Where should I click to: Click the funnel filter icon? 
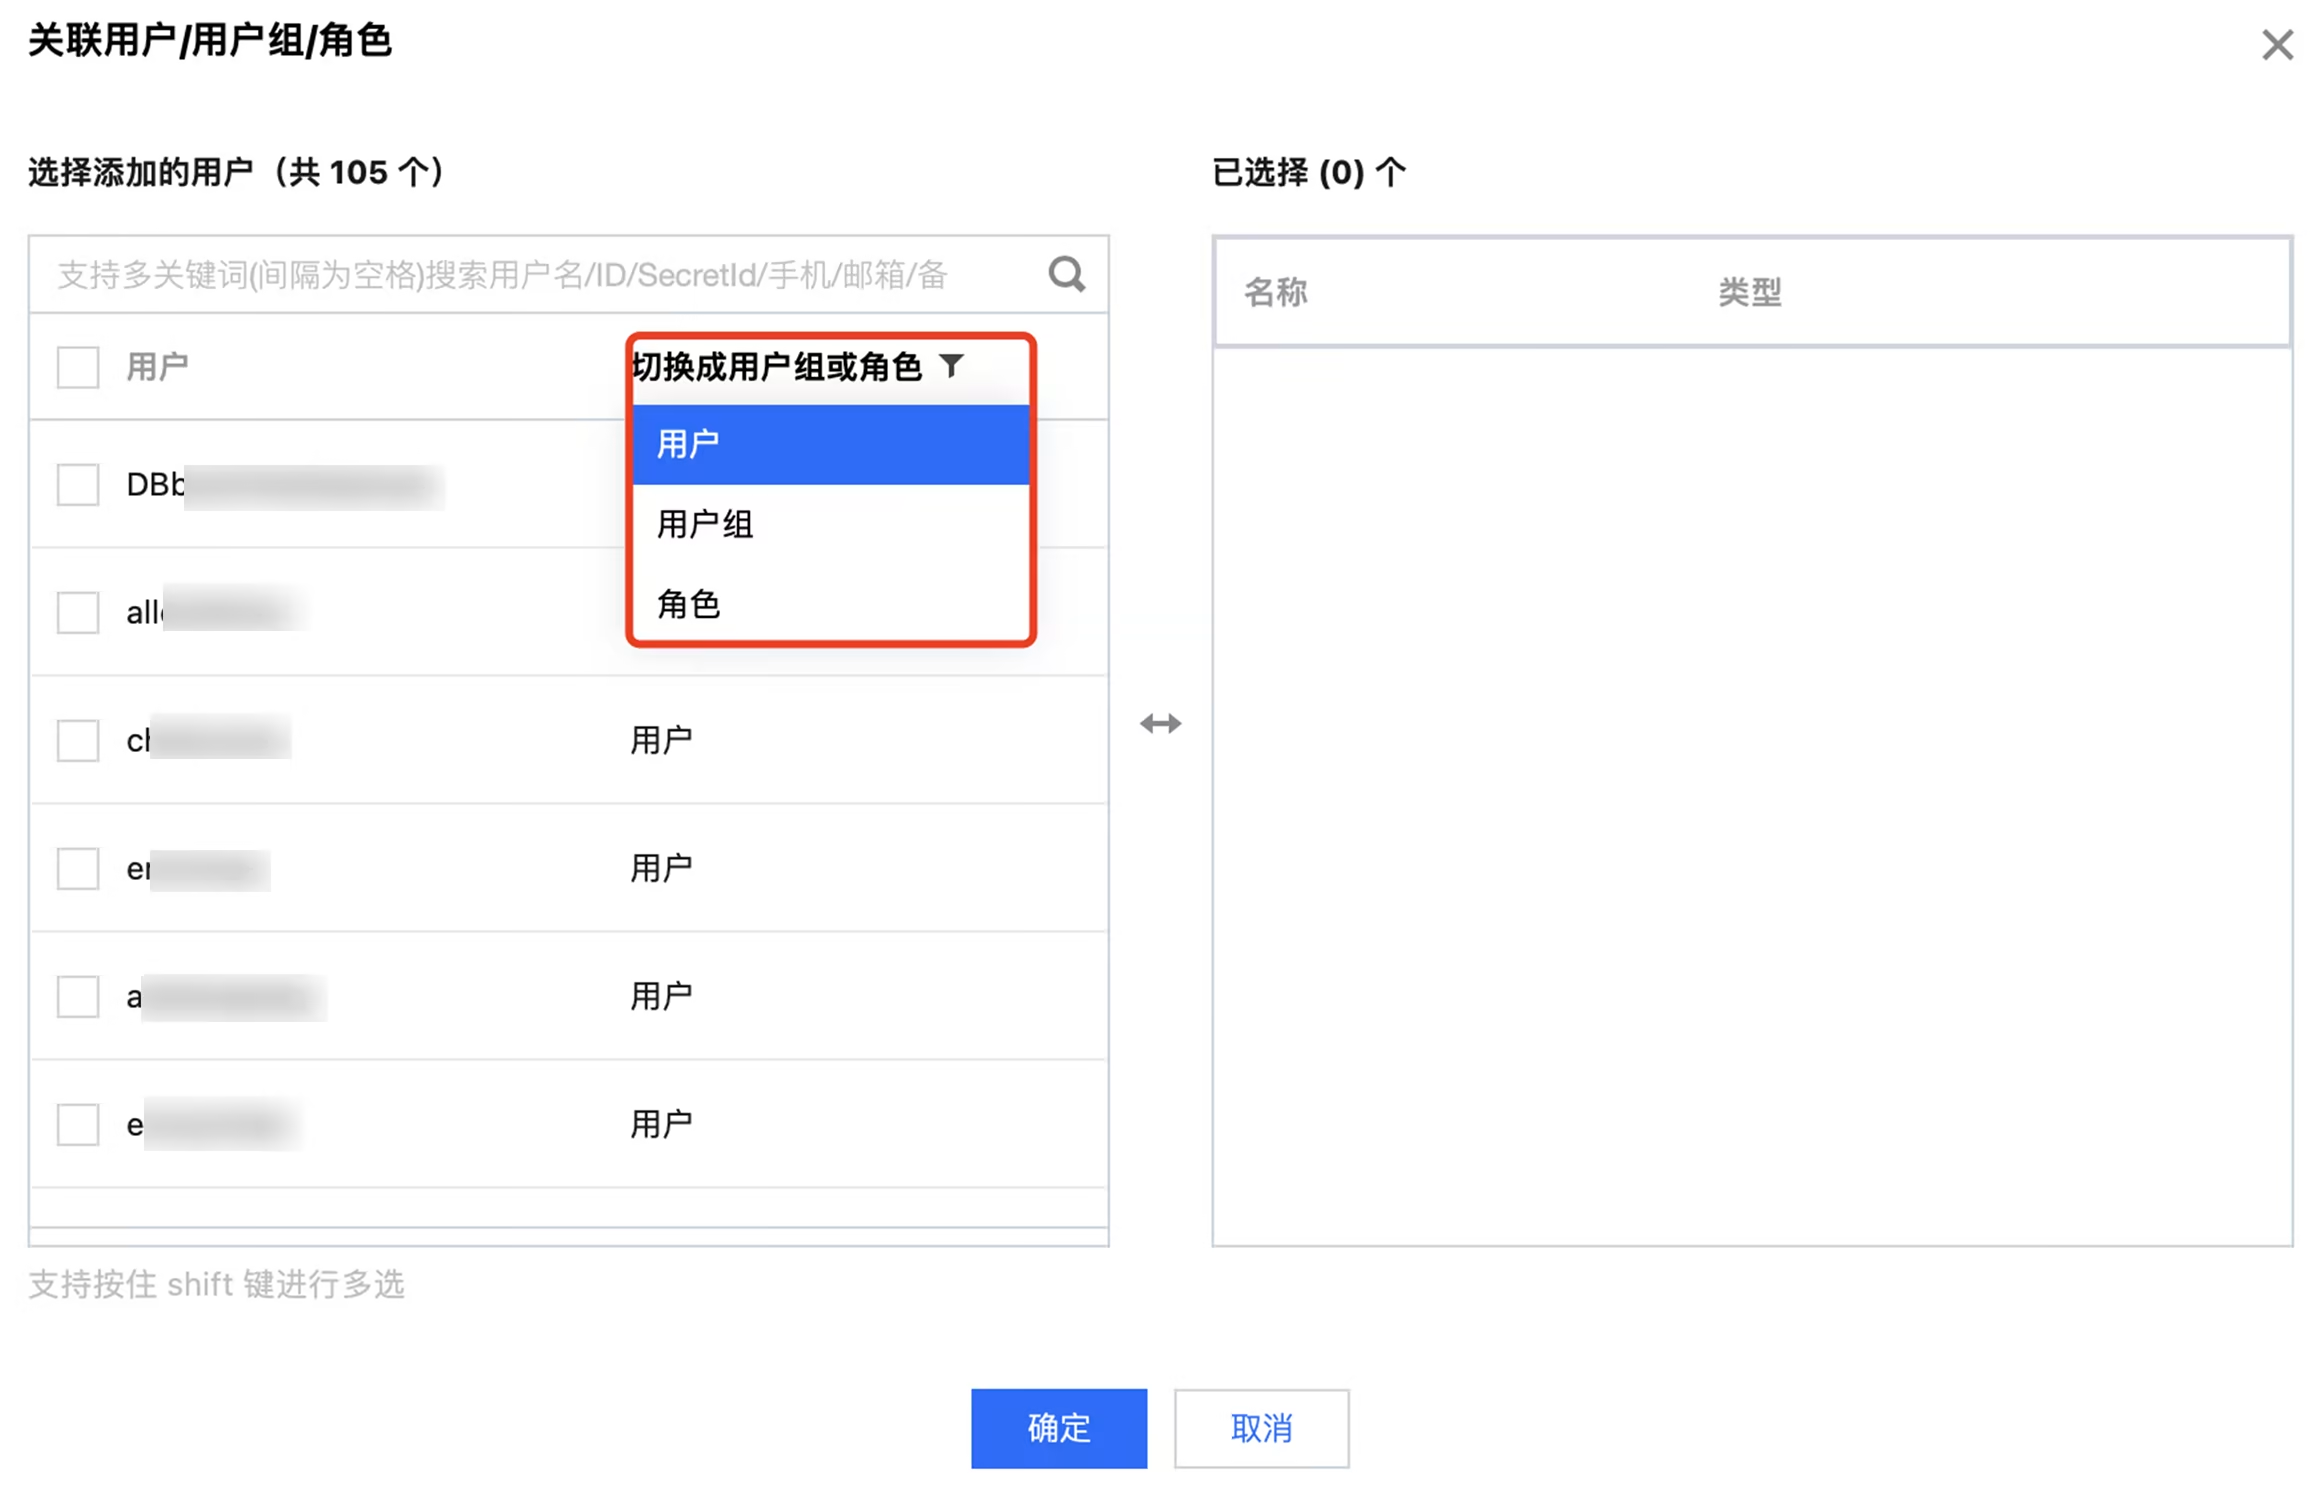click(x=952, y=366)
